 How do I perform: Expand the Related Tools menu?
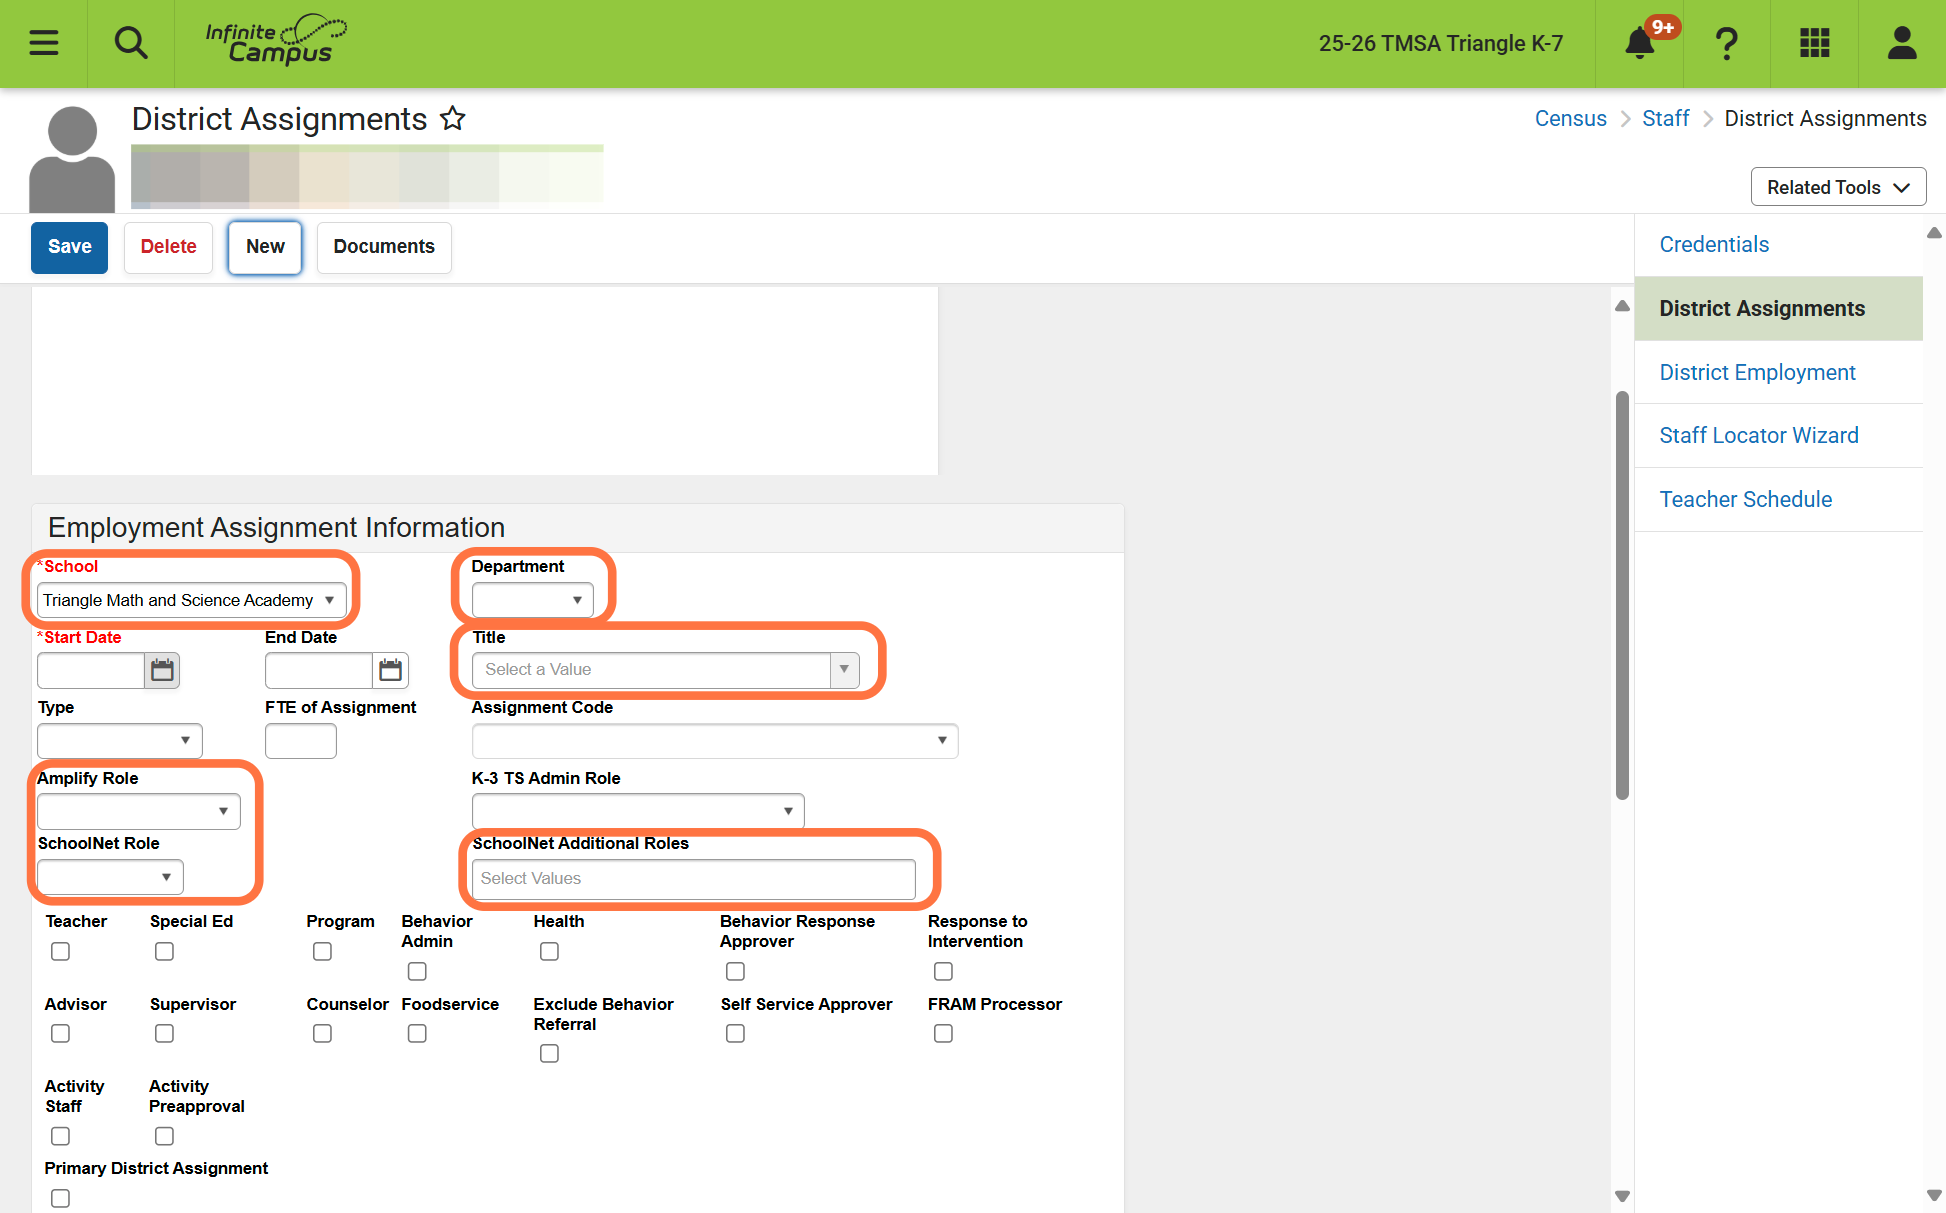point(1838,187)
